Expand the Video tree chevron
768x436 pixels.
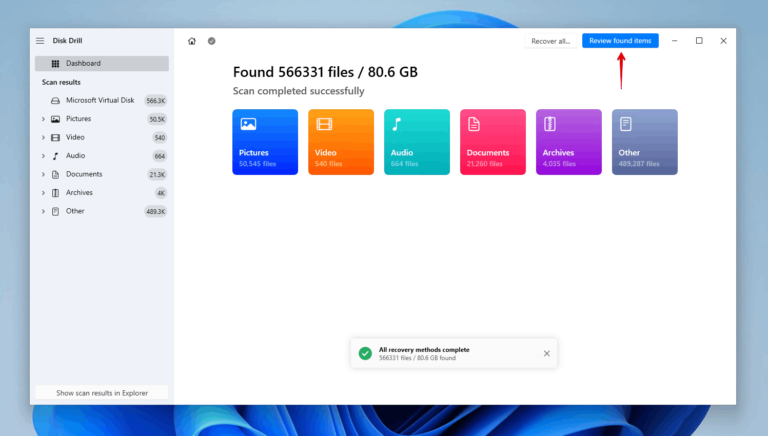(43, 138)
